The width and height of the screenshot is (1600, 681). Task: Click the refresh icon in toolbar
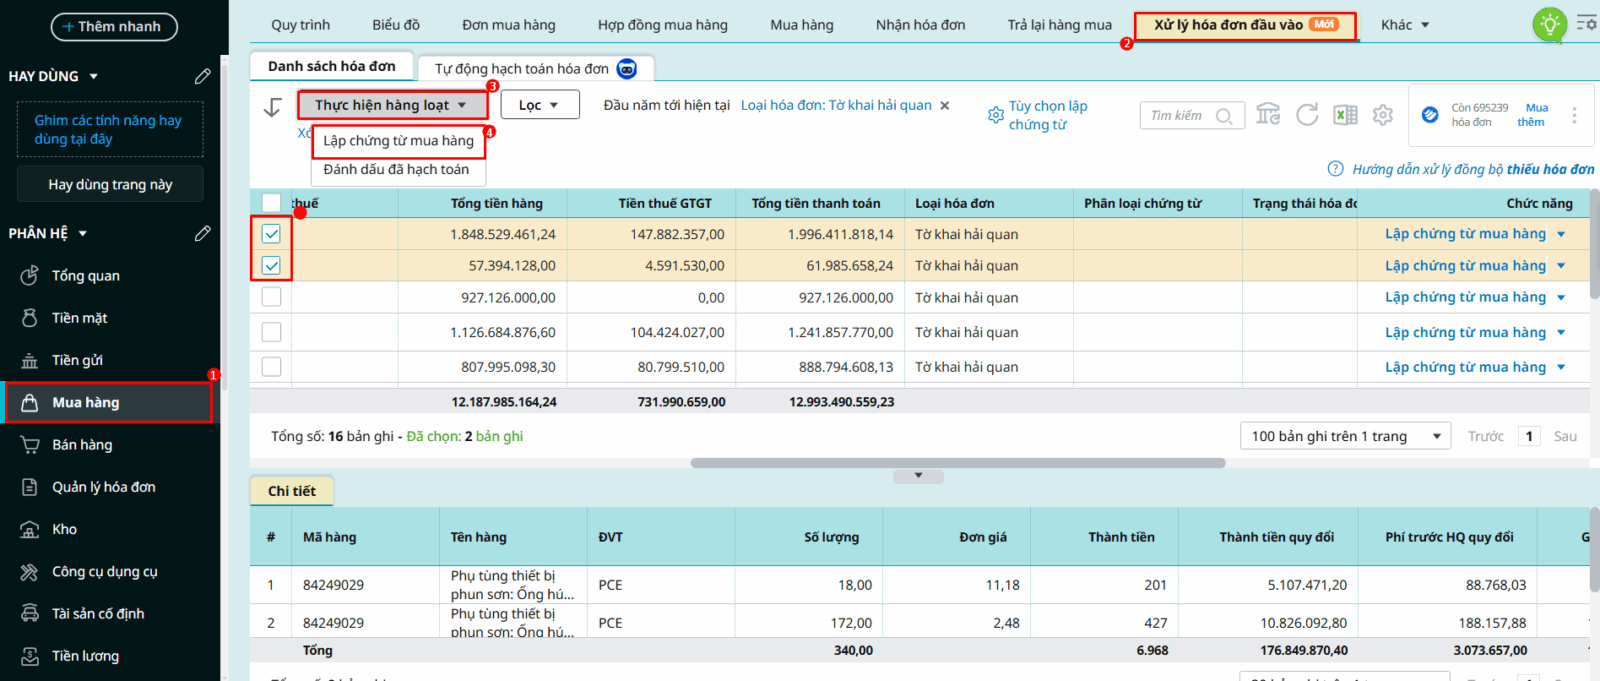tap(1307, 115)
